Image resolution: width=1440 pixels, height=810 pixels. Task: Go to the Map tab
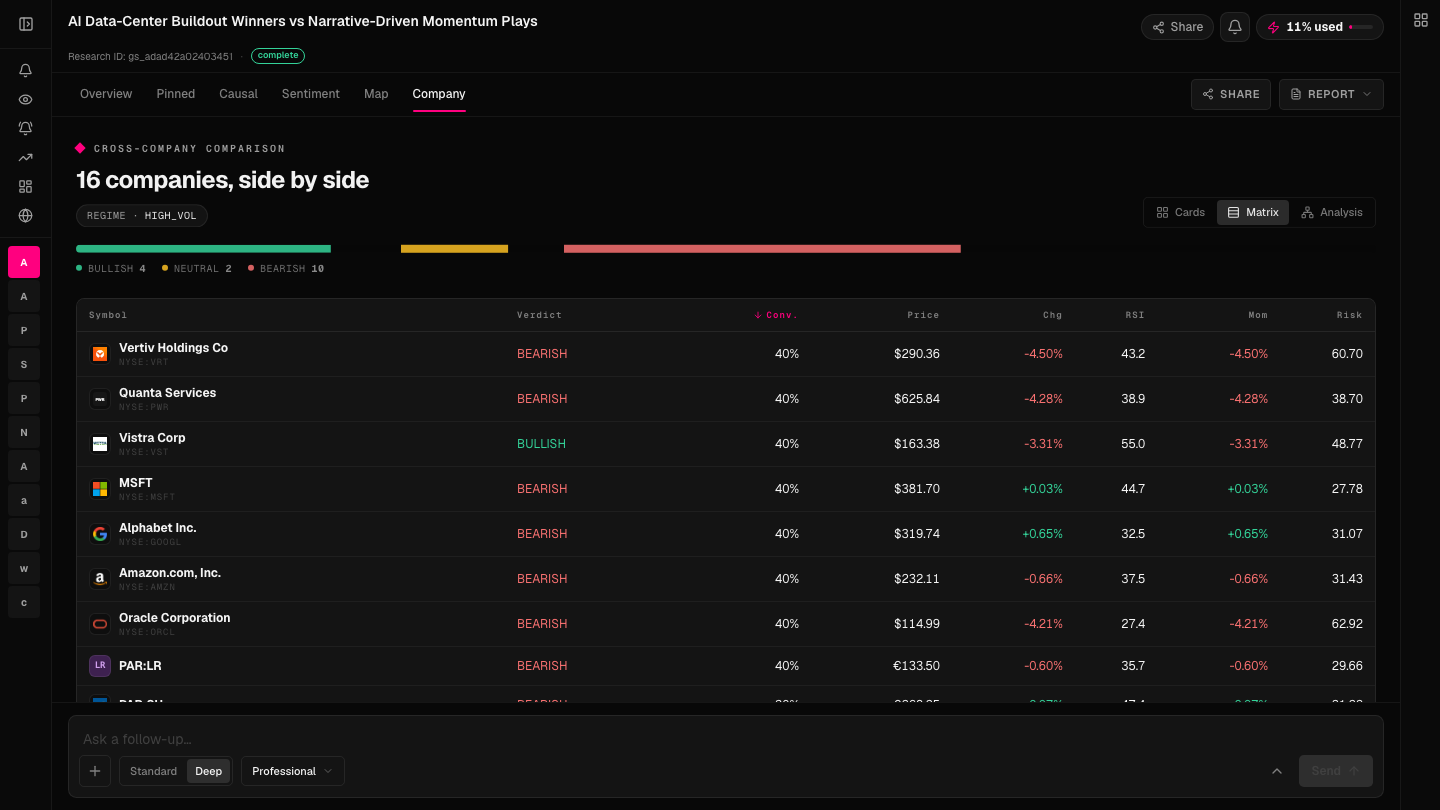(376, 94)
